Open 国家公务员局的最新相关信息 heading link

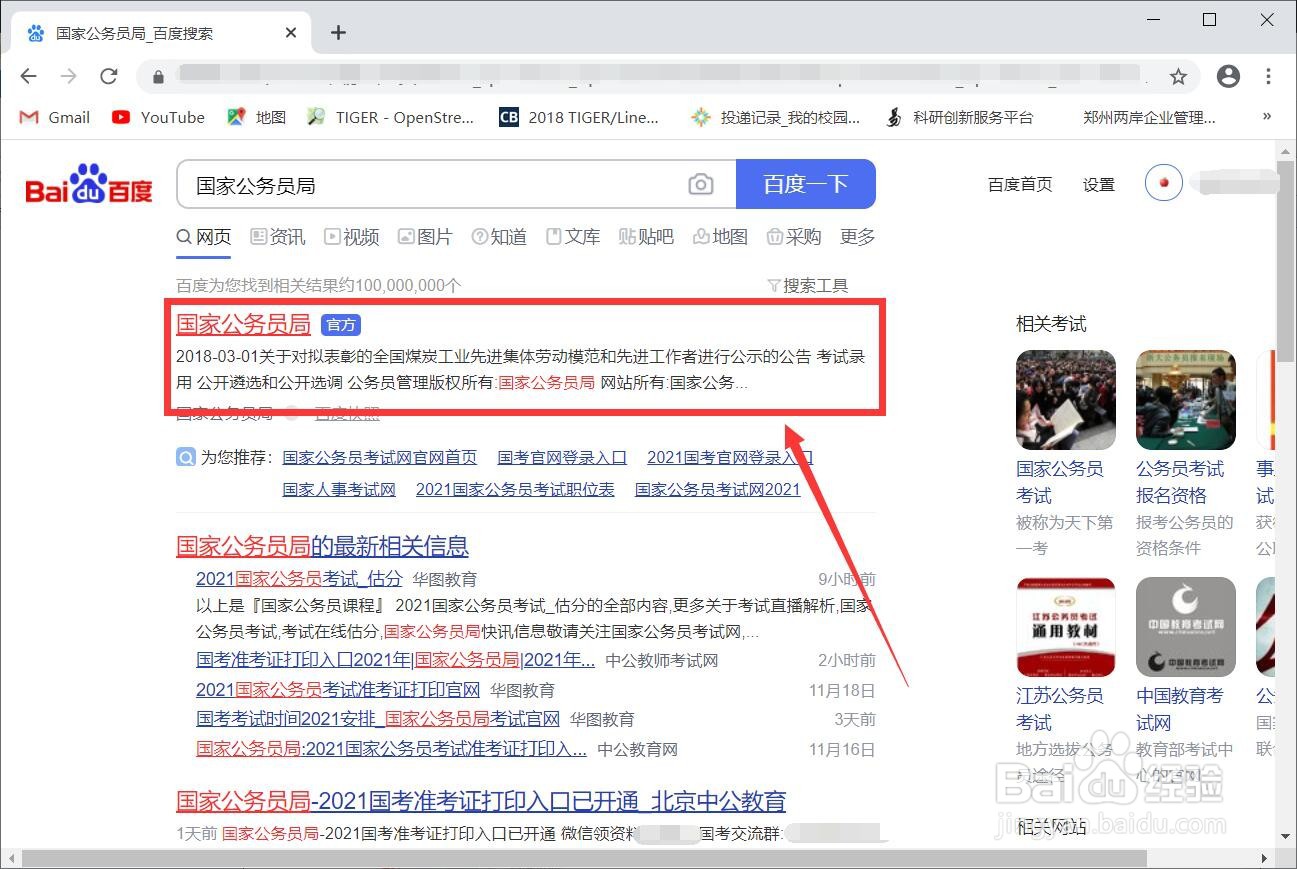(322, 546)
